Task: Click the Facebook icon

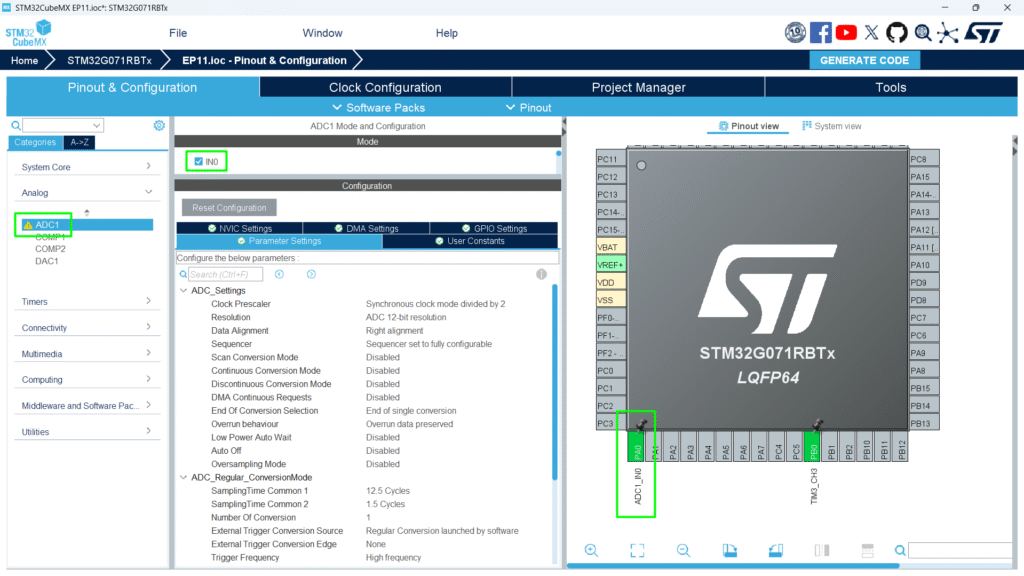Action: 821,33
